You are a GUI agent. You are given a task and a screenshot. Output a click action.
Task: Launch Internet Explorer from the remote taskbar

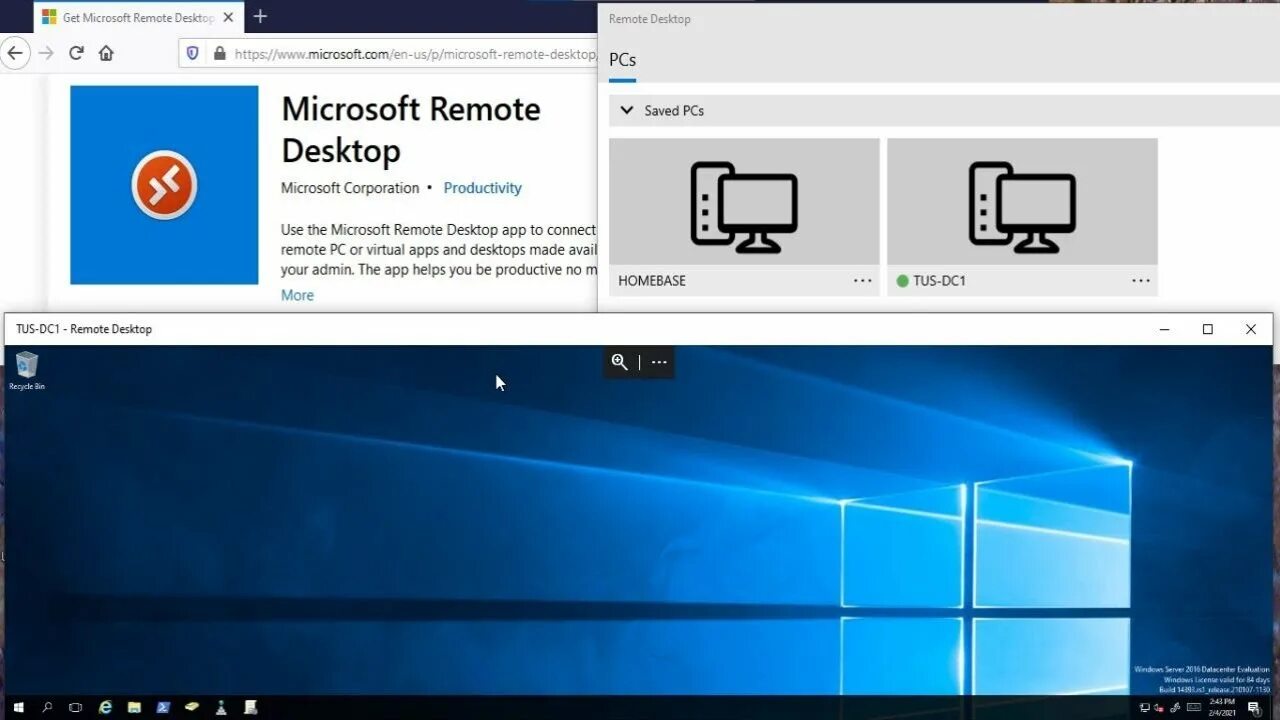[x=105, y=708]
